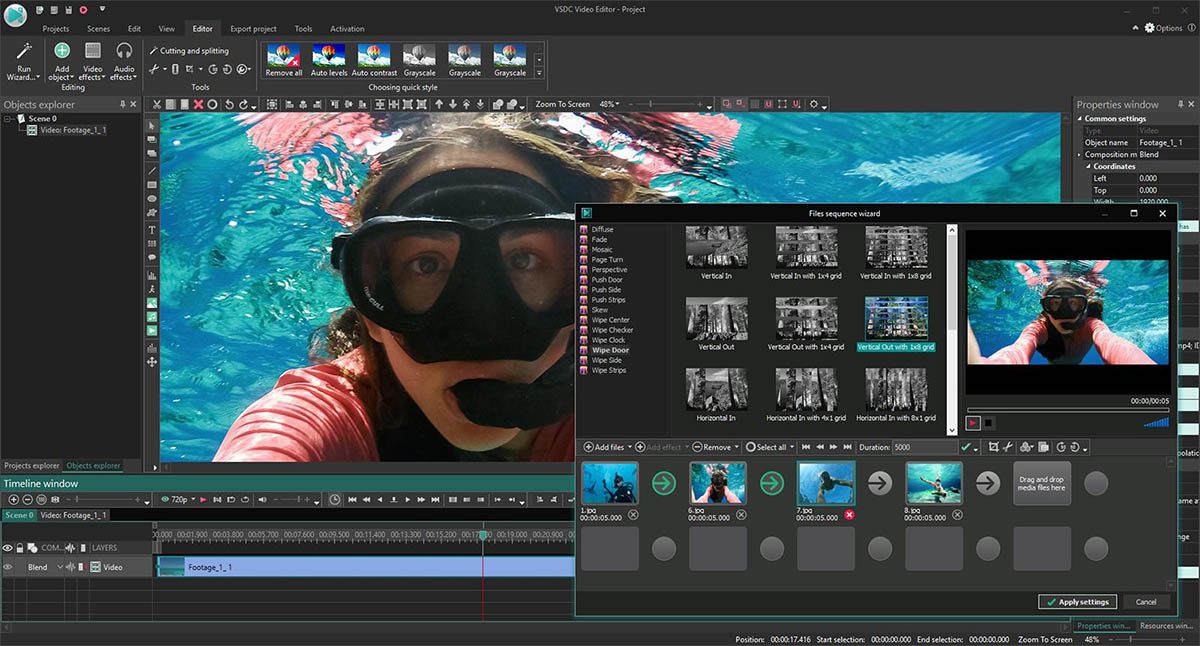
Task: Apply the first Grayscale quick style
Action: point(420,58)
